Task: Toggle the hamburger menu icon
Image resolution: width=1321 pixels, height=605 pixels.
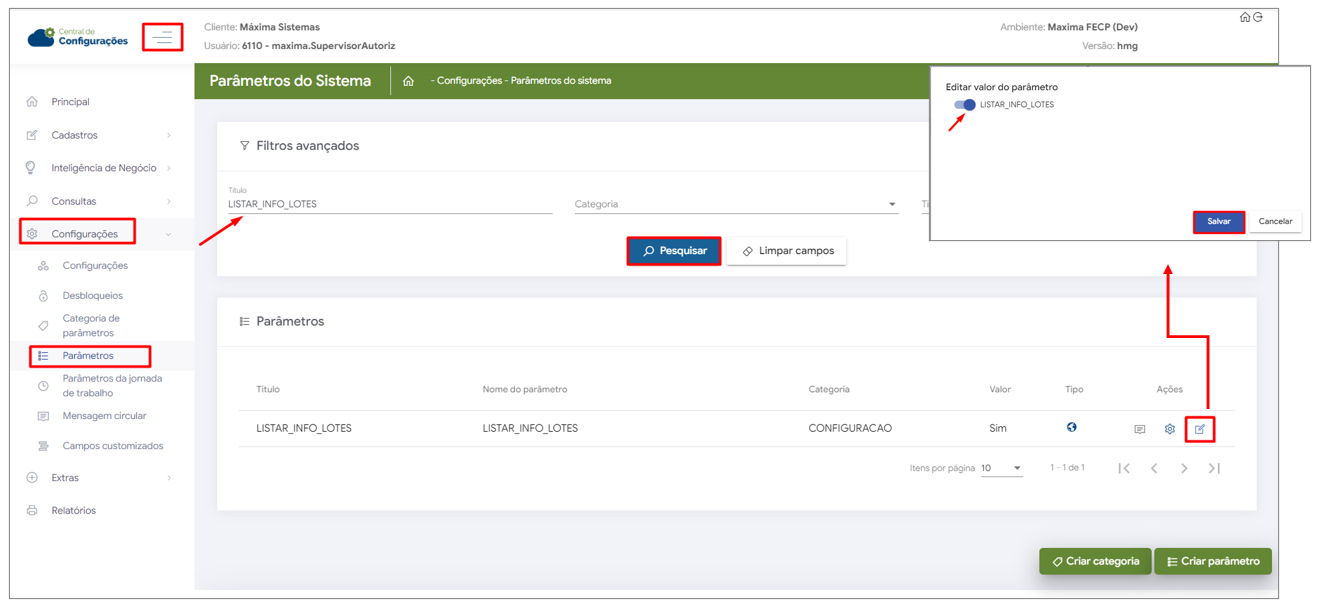Action: (x=162, y=38)
